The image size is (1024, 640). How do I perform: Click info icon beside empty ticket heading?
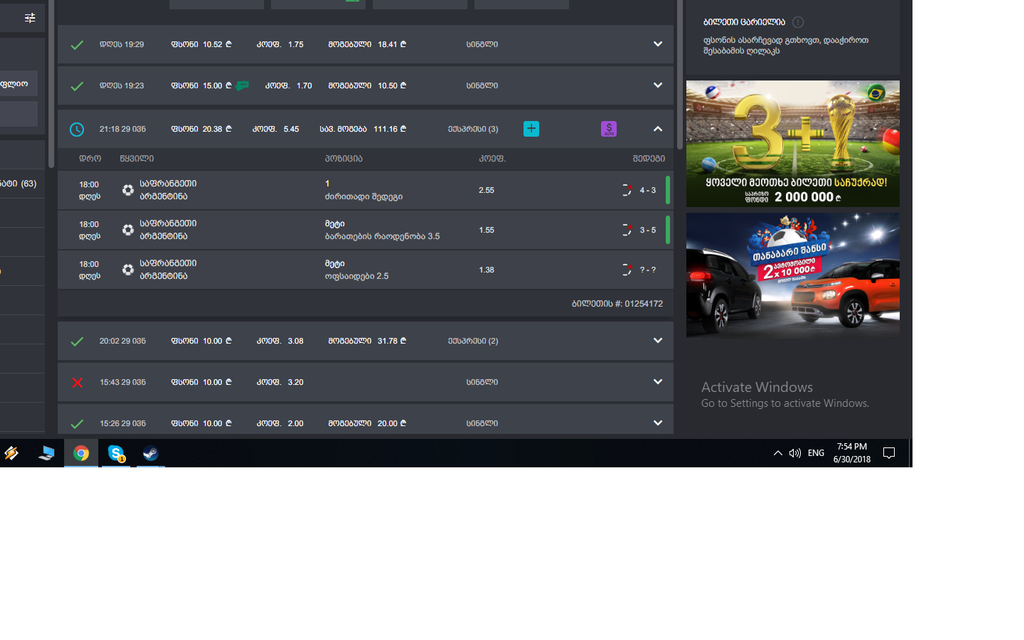pyautogui.click(x=798, y=22)
